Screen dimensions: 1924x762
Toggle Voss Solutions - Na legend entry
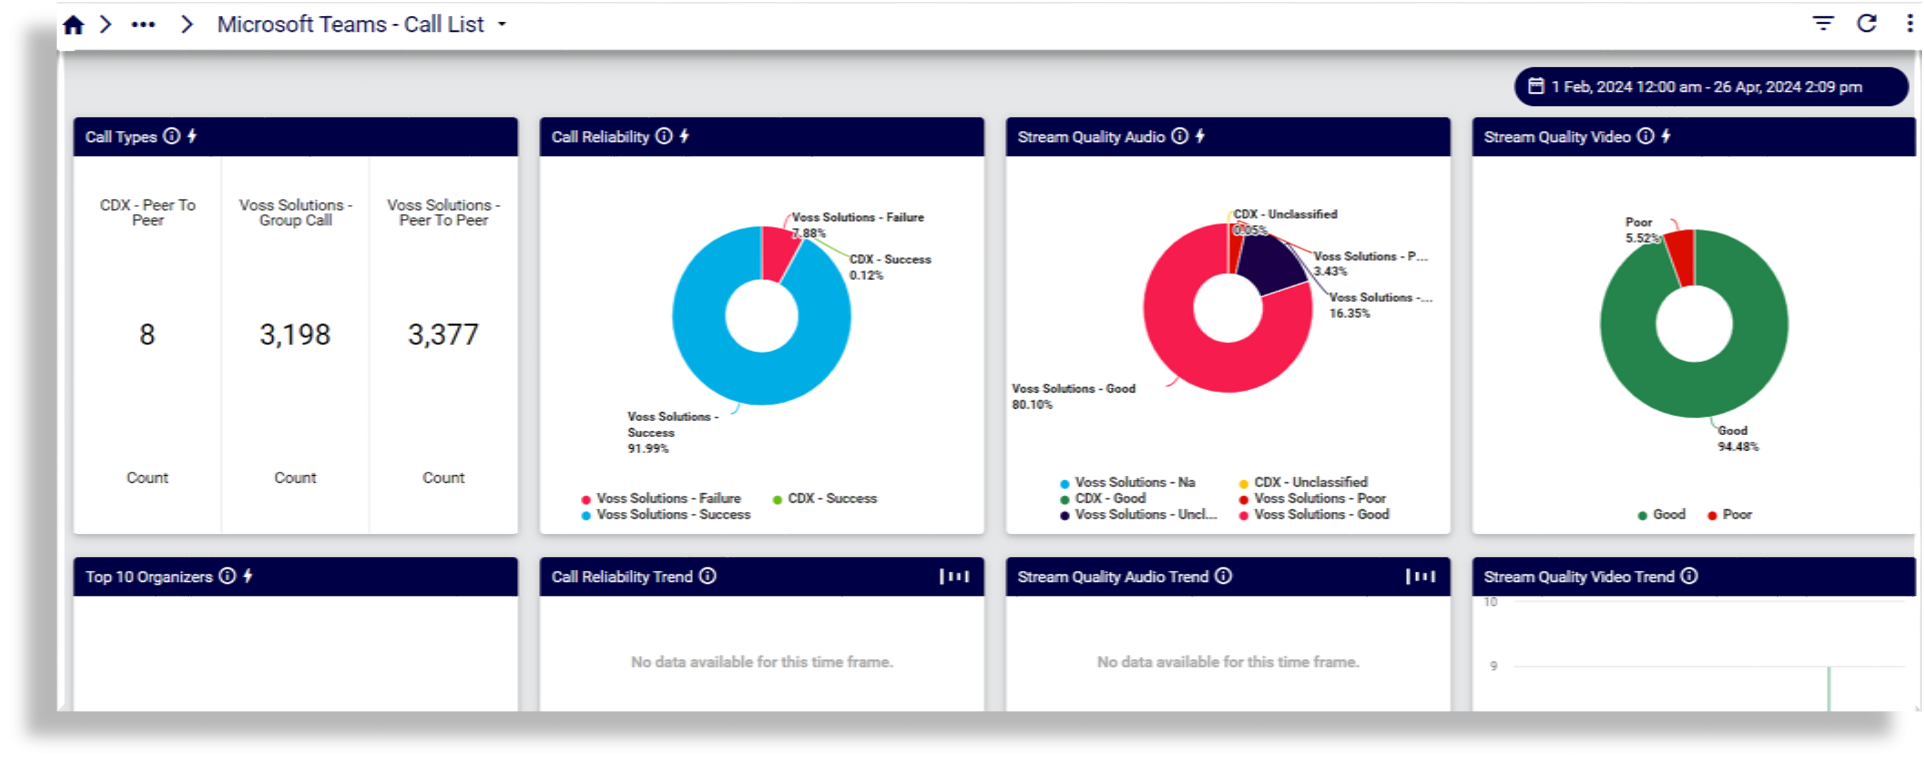[1128, 482]
